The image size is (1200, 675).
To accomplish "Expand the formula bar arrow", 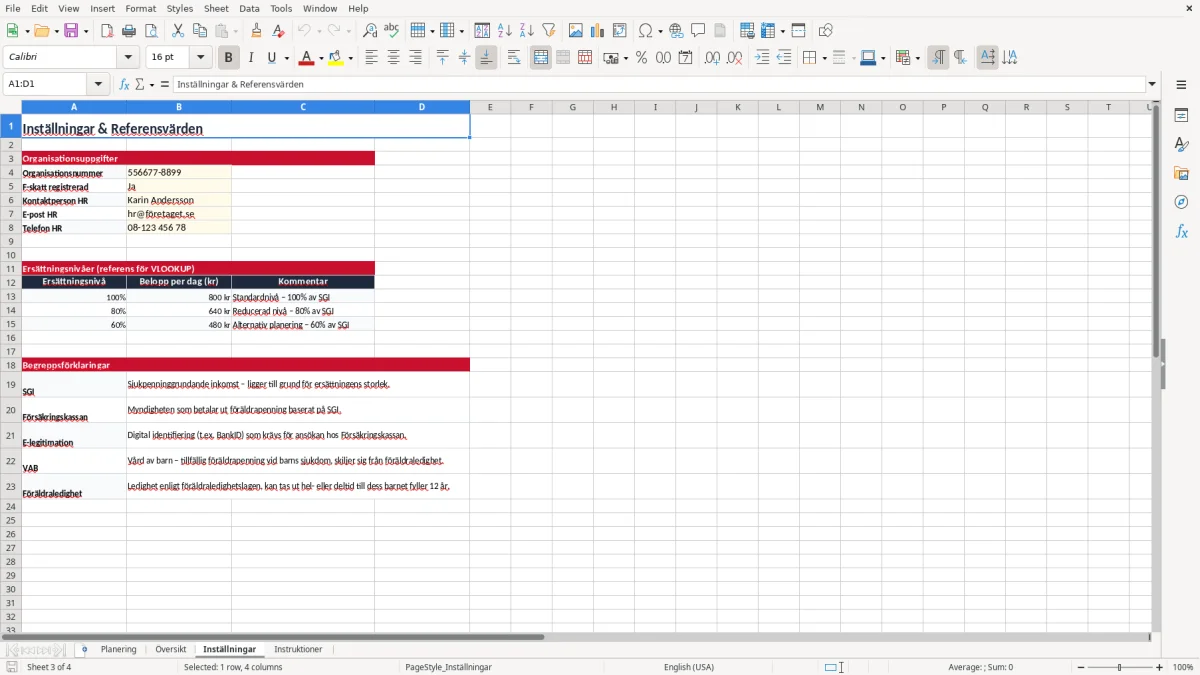I will pyautogui.click(x=1153, y=85).
